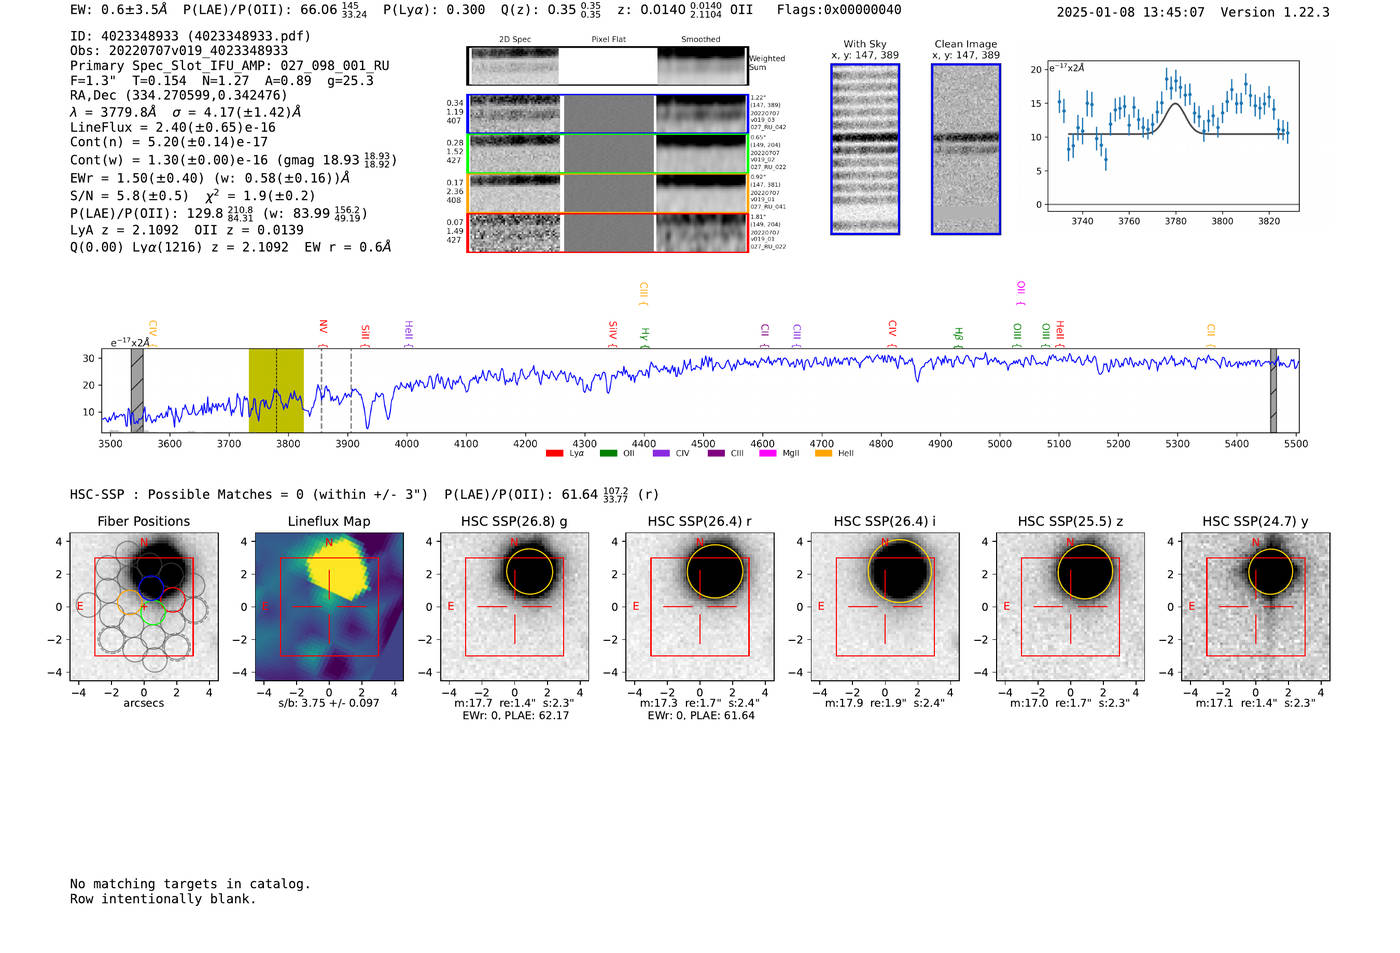Click the "Primary Spec_Slot_IFU_AMP: 027_098_001_RU" line

pyautogui.click(x=230, y=66)
